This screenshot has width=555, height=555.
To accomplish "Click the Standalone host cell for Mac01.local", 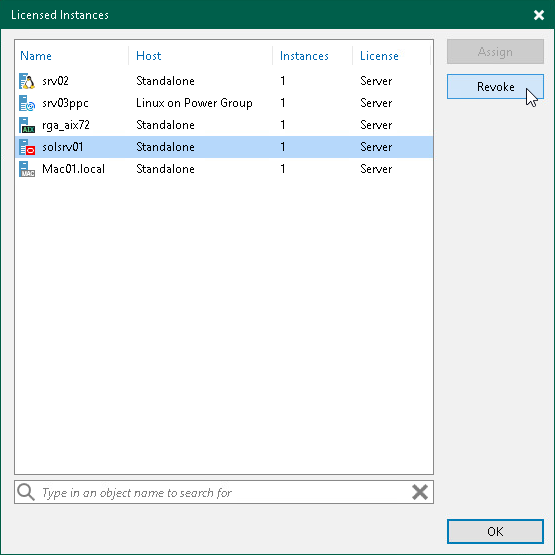I will (x=165, y=169).
